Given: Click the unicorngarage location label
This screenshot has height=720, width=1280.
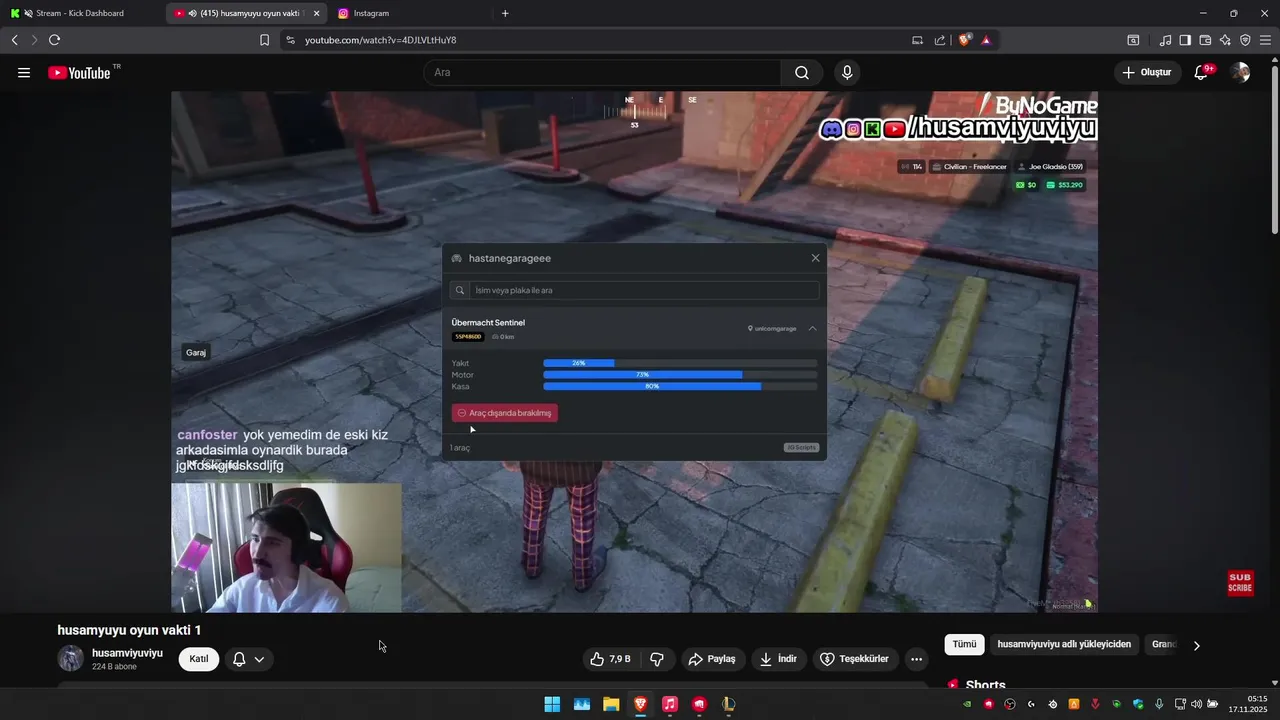Looking at the screenshot, I should (772, 328).
